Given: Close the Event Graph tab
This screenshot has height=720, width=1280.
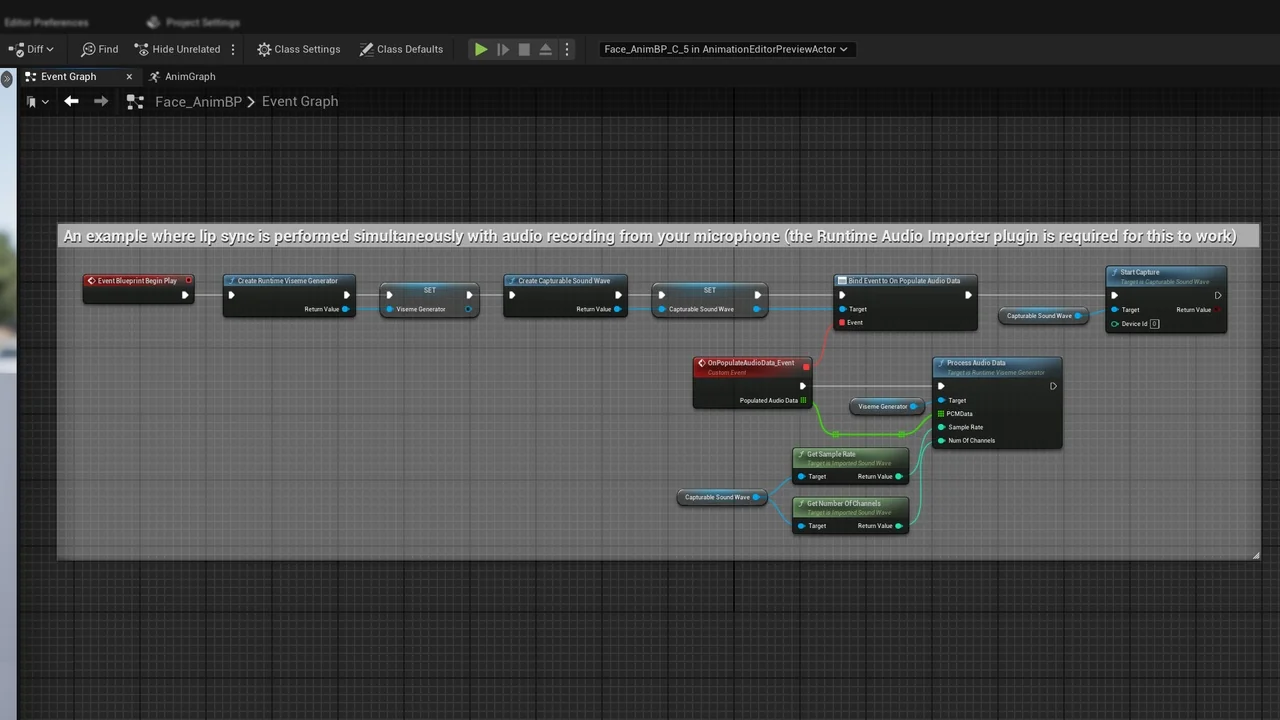Looking at the screenshot, I should tap(129, 76).
